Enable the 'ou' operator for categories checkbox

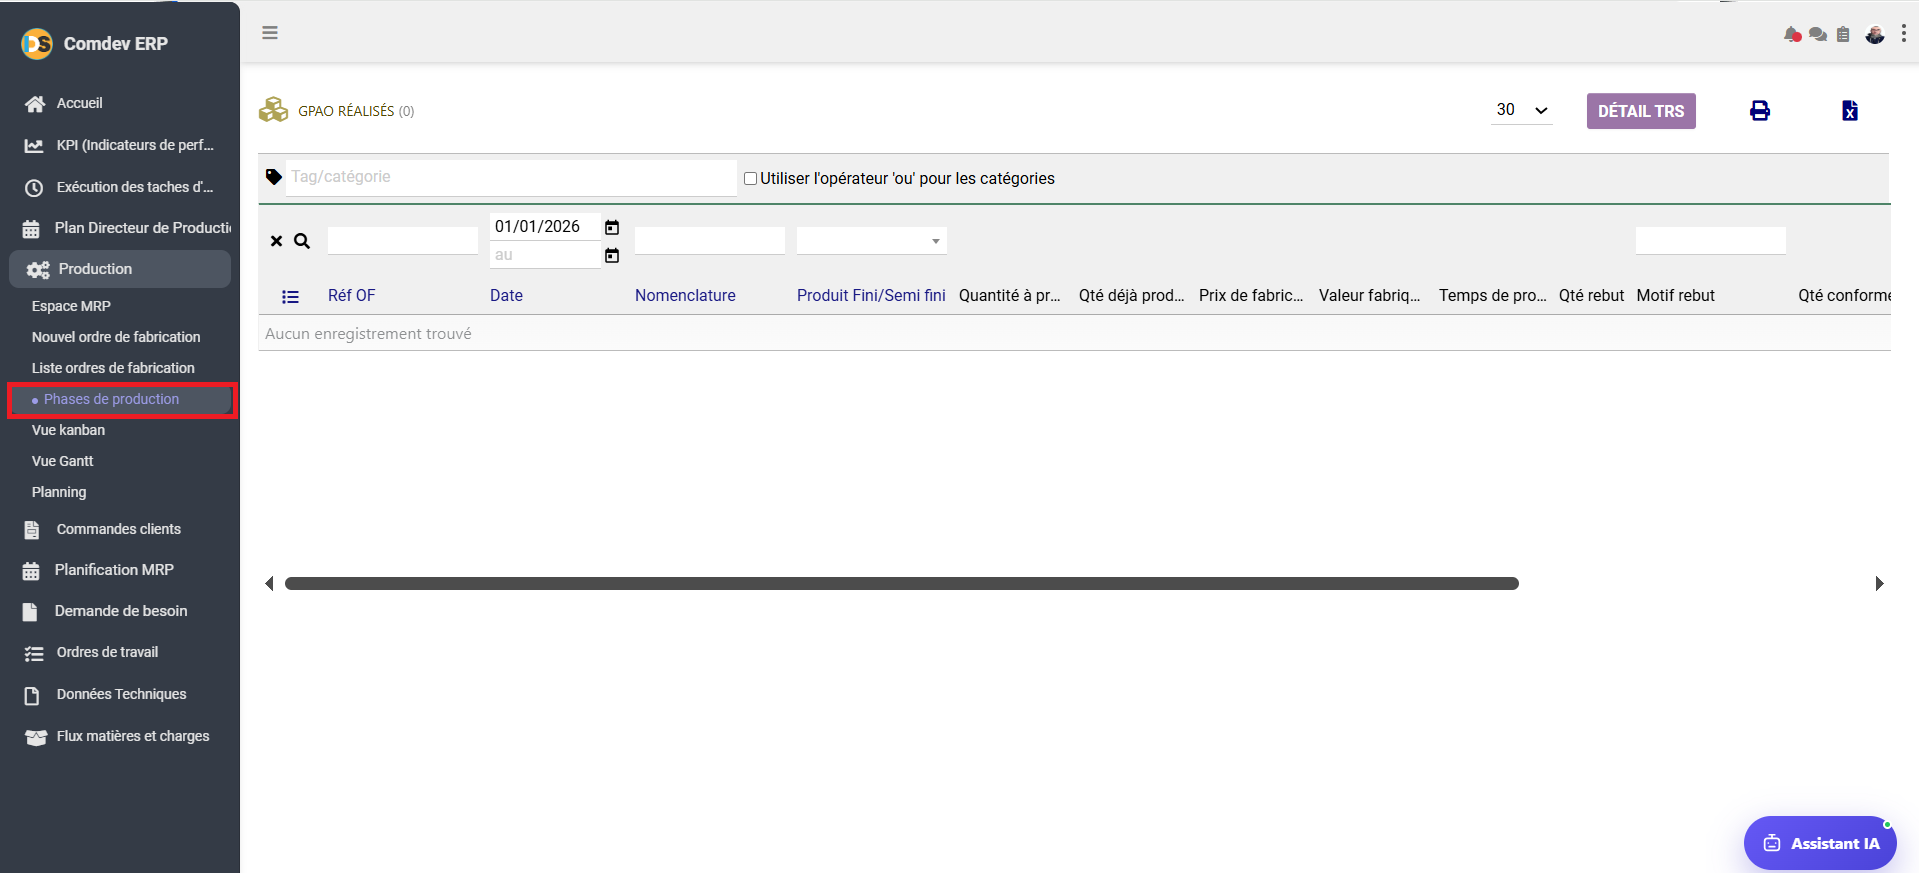(x=750, y=179)
